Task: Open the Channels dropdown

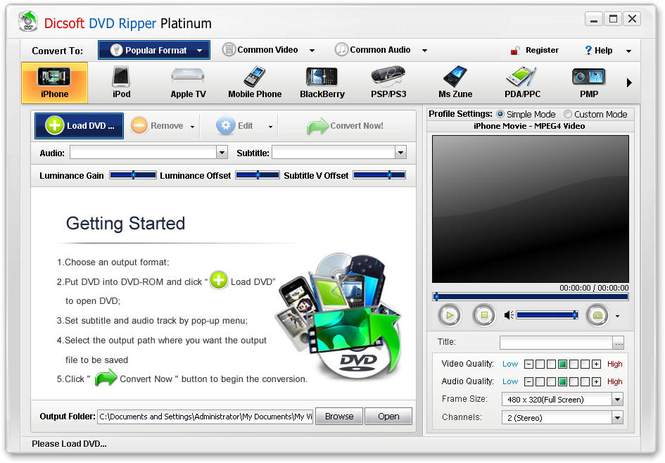Action: [x=618, y=418]
